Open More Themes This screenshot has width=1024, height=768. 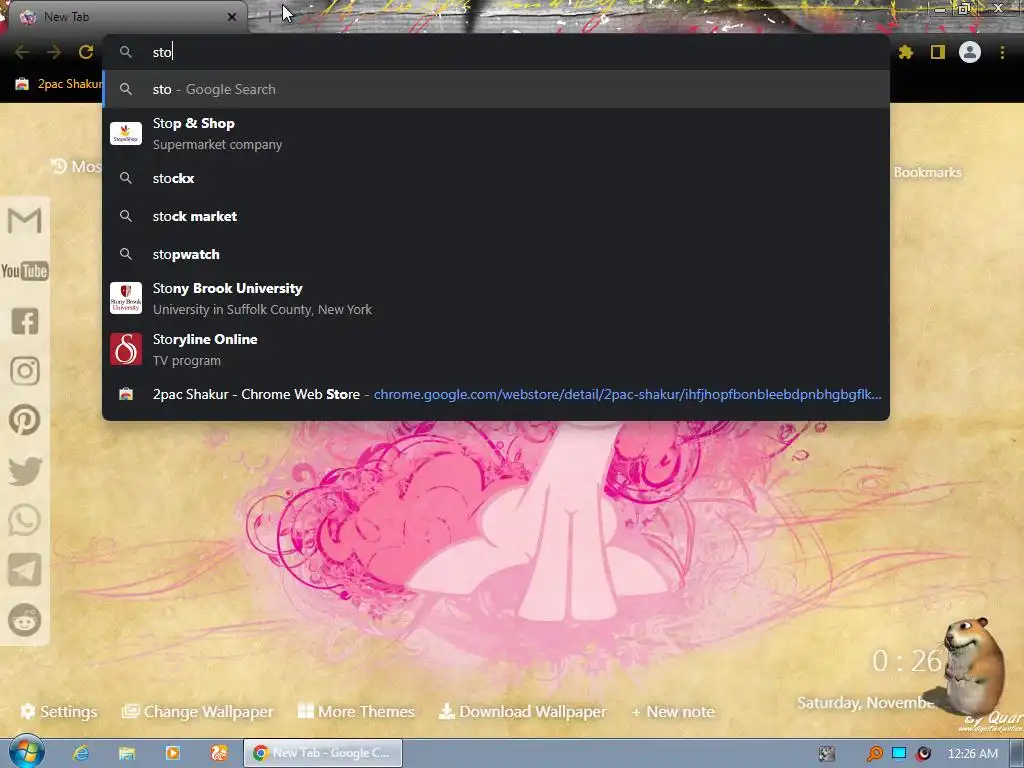[356, 711]
